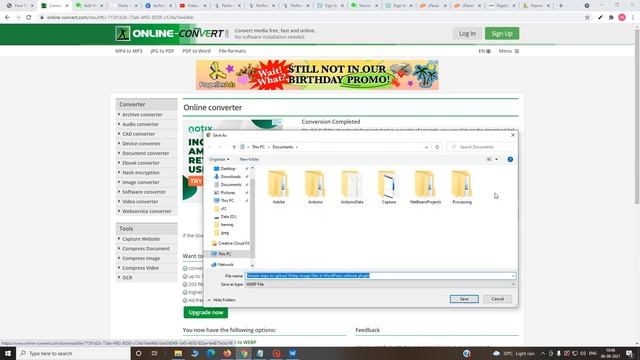Open the Windows Start menu
This screenshot has height=360, width=640.
click(x=8, y=353)
